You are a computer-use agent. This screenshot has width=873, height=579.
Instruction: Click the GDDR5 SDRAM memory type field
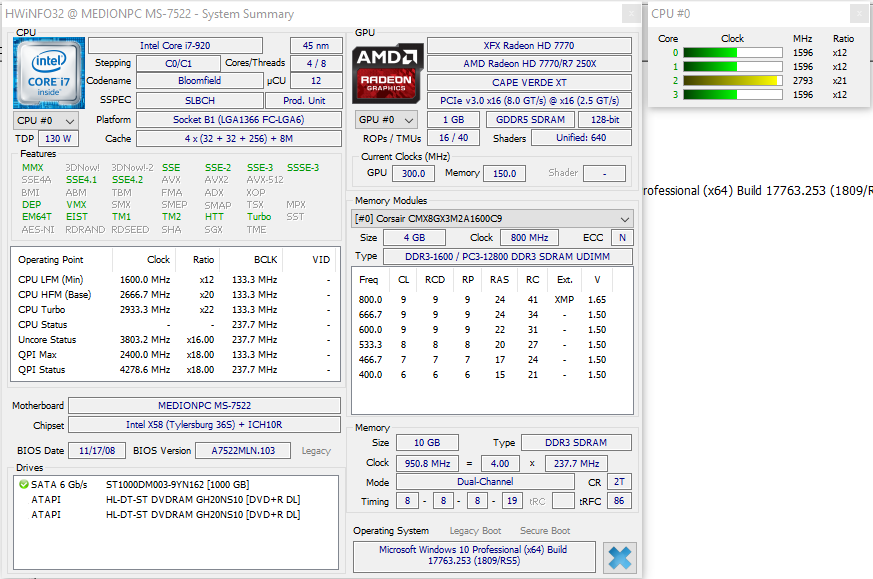coord(530,120)
